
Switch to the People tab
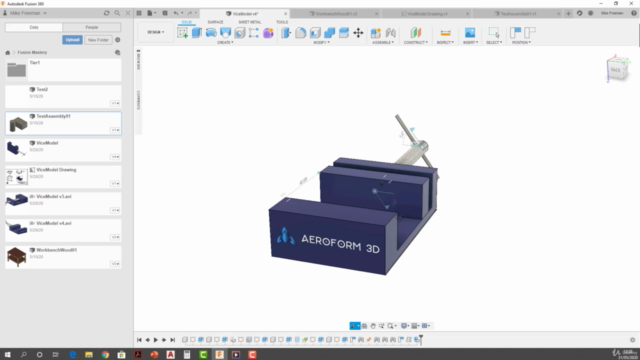point(92,27)
